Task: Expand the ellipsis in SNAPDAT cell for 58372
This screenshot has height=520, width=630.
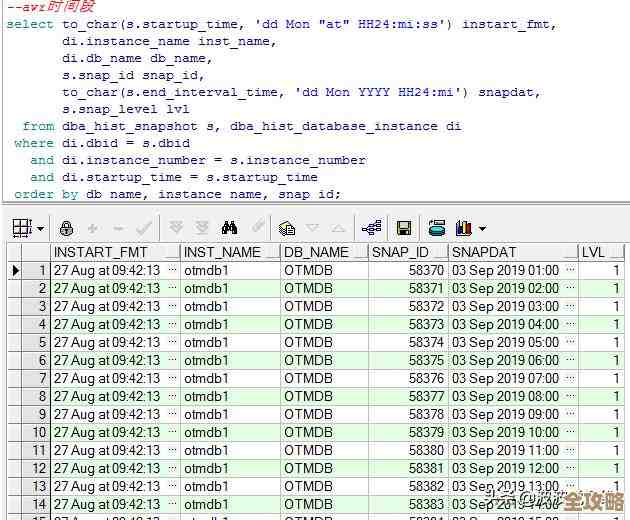Action: coord(570,307)
